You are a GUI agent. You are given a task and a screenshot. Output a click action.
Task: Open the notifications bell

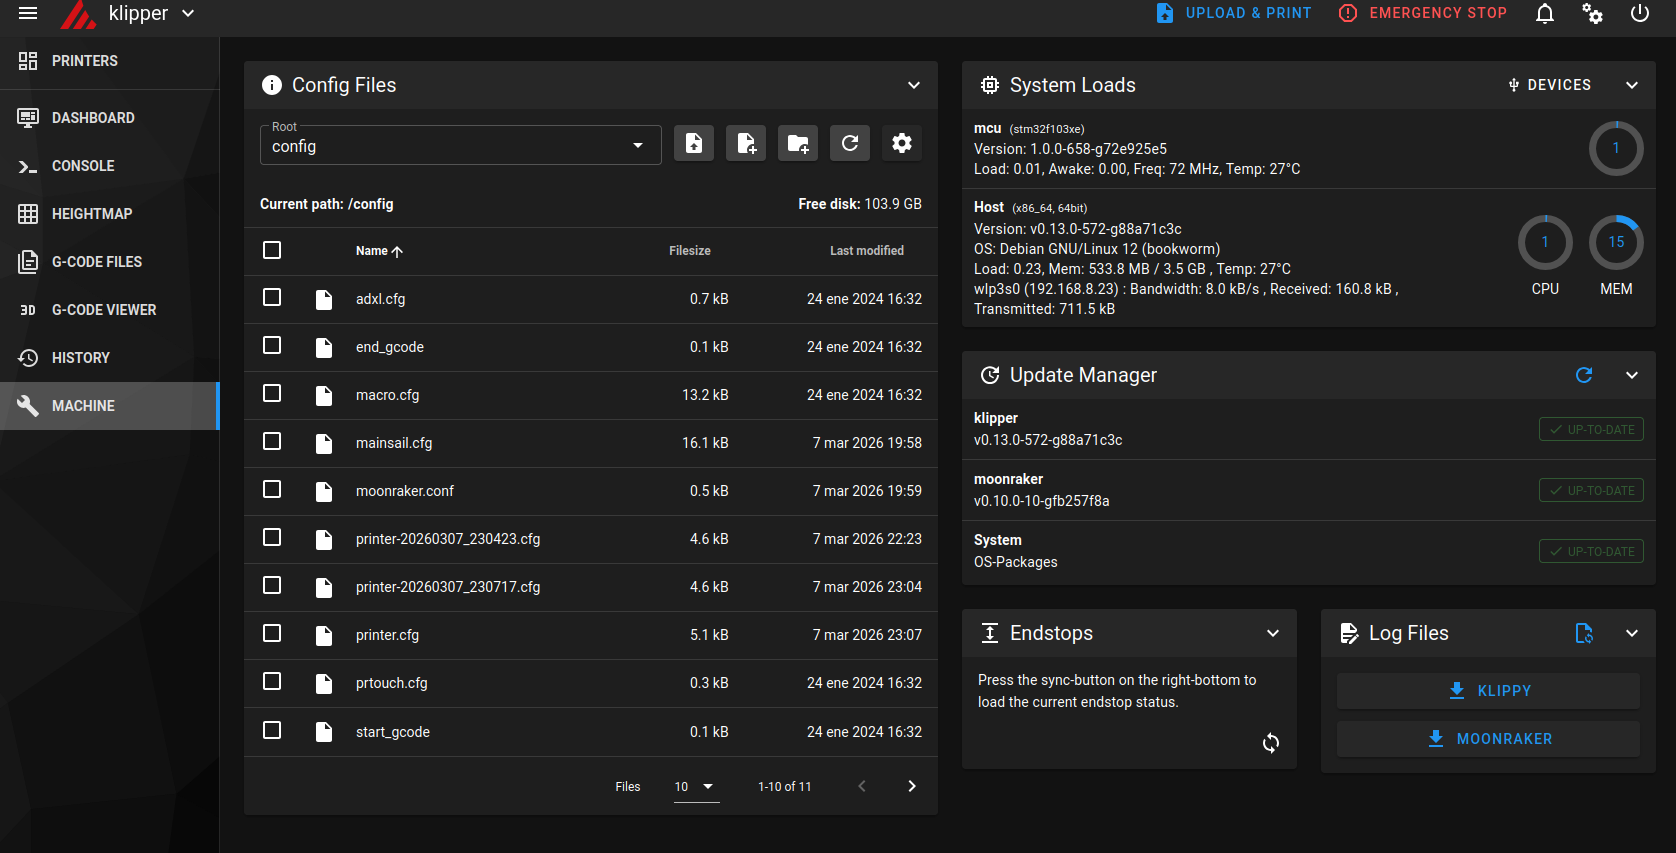1544,14
